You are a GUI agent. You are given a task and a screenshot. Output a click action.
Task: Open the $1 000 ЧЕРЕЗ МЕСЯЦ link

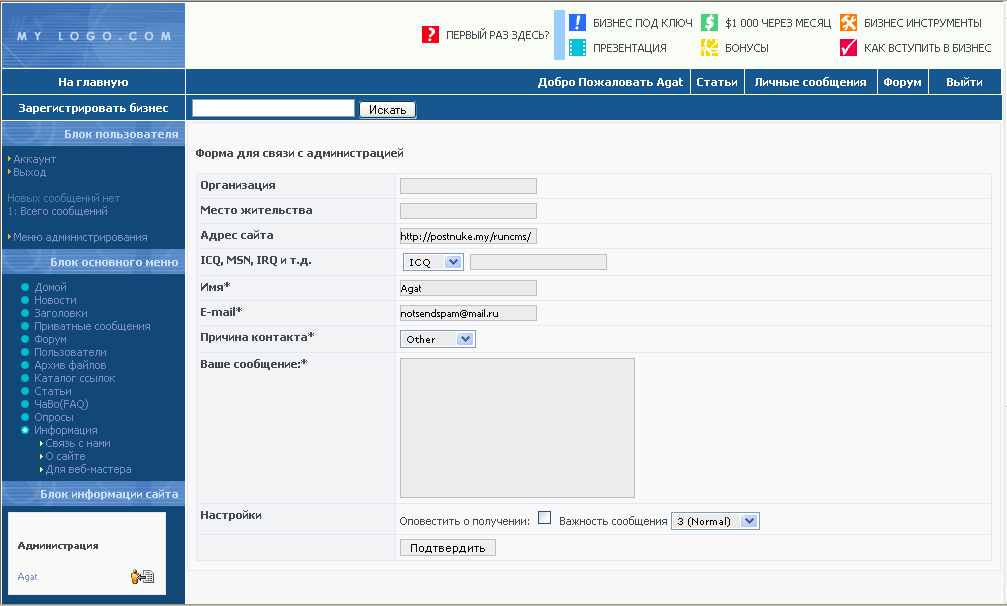click(x=778, y=23)
